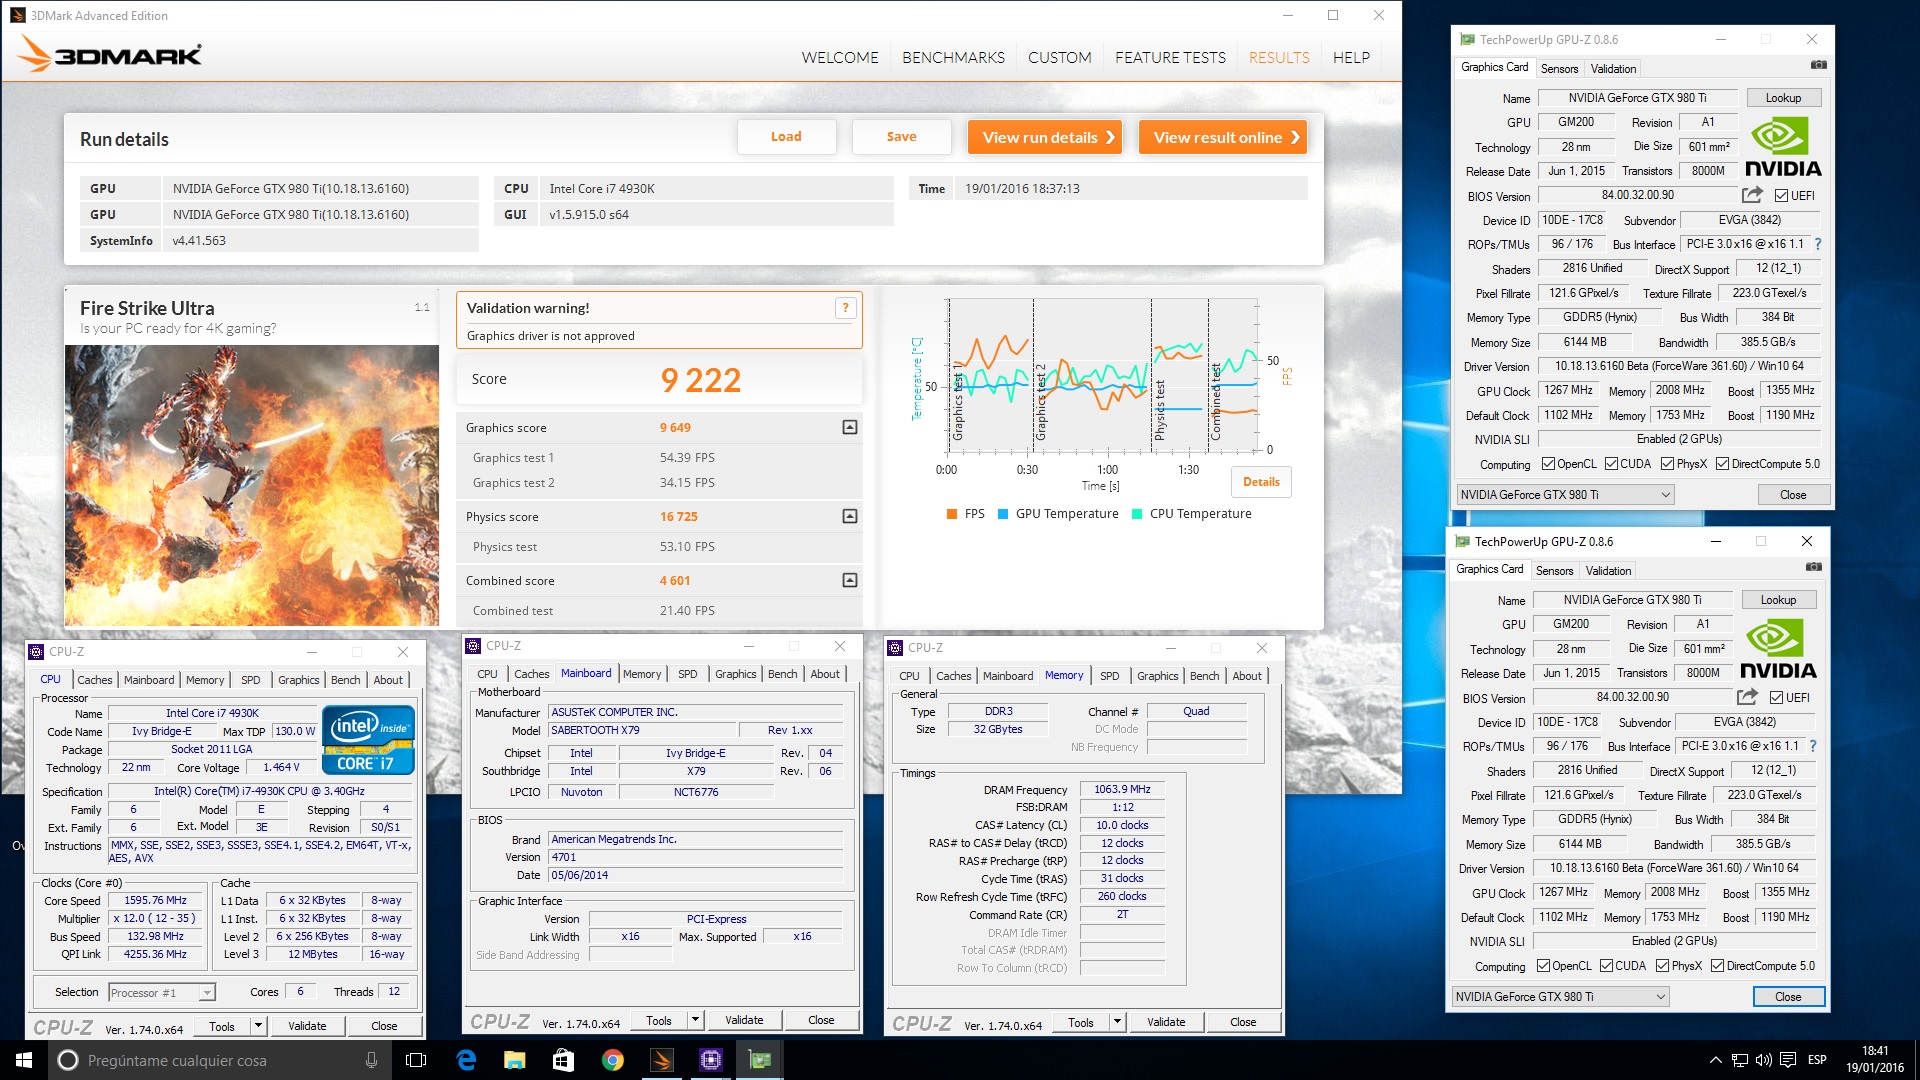Toggle CUDA checkbox in lower GPU-Z
The height and width of the screenshot is (1080, 1920).
click(1606, 966)
